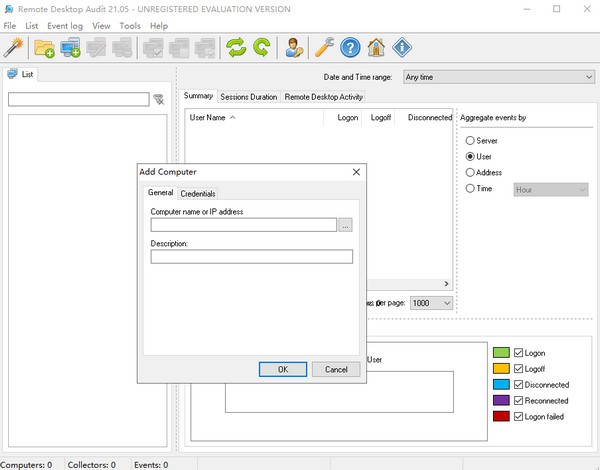Screen dimensions: 600x470
Task: Select the Address aggregate radio button
Action: (471, 172)
